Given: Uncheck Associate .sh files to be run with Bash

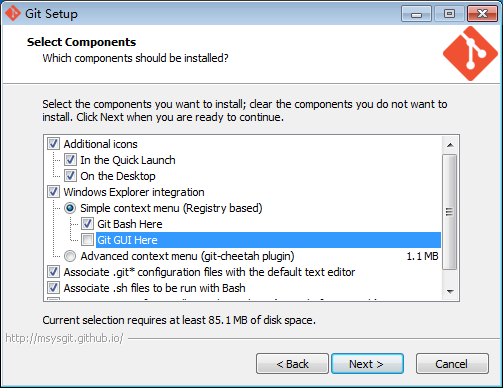Looking at the screenshot, I should tap(53, 288).
